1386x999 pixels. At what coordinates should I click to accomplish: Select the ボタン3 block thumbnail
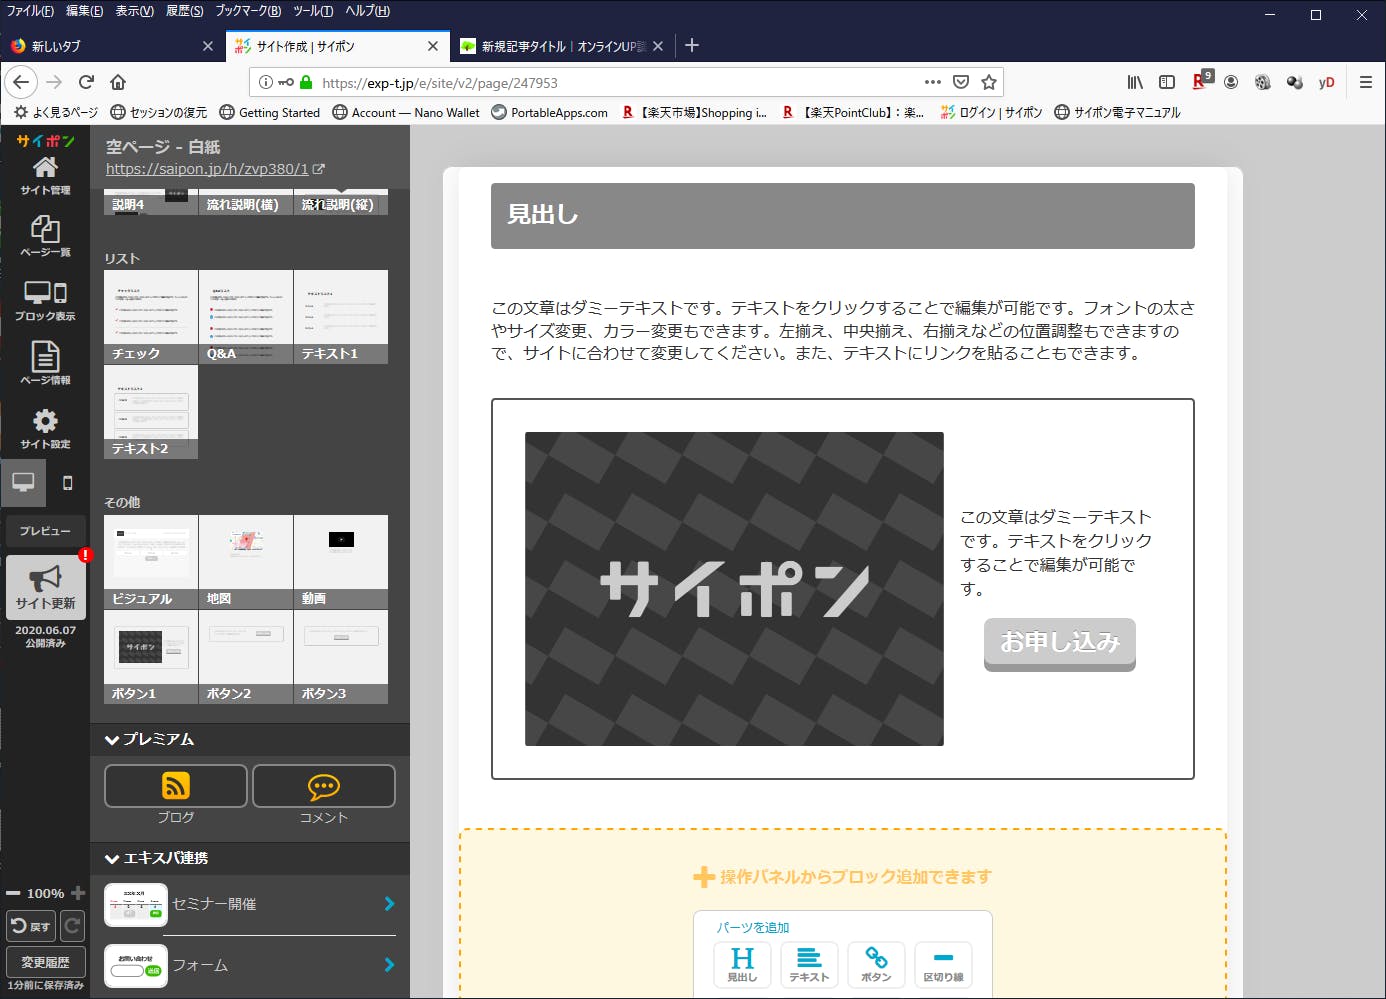click(x=341, y=656)
